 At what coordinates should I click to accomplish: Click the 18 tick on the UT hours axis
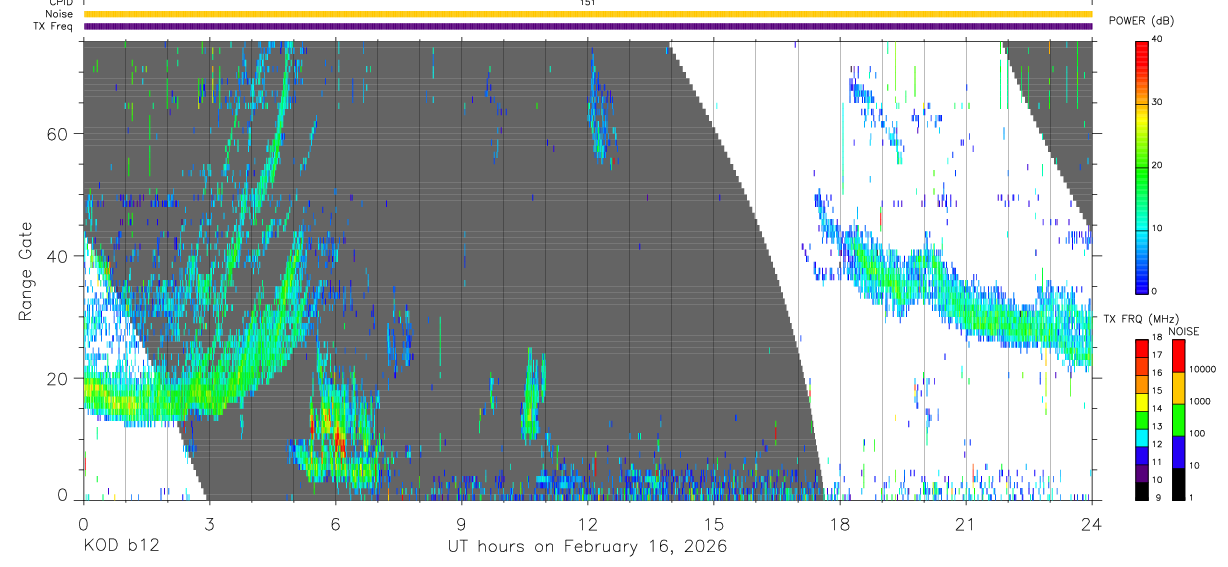tap(840, 523)
